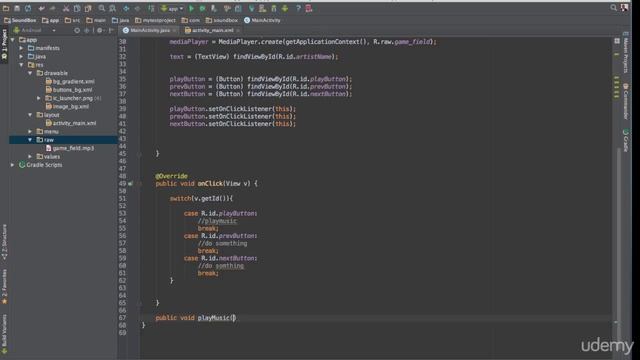Image resolution: width=640 pixels, height=360 pixels.
Task: Toggle the Favorites tool window
Action: coord(4,286)
